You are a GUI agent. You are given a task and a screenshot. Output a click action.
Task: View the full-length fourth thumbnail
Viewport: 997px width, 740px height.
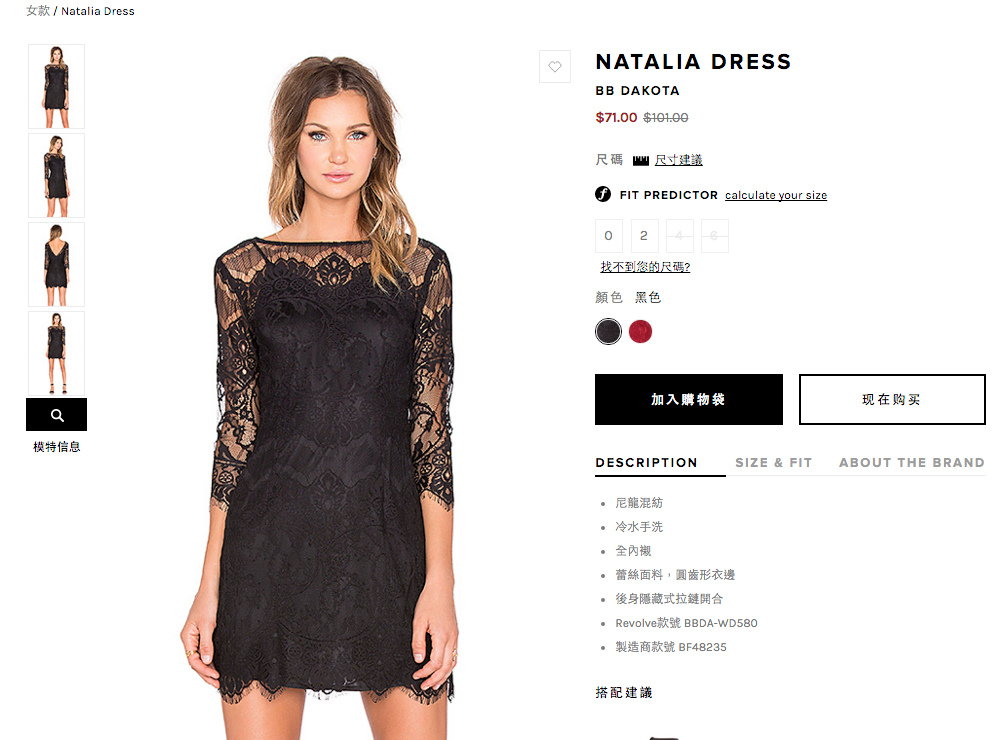coord(57,353)
